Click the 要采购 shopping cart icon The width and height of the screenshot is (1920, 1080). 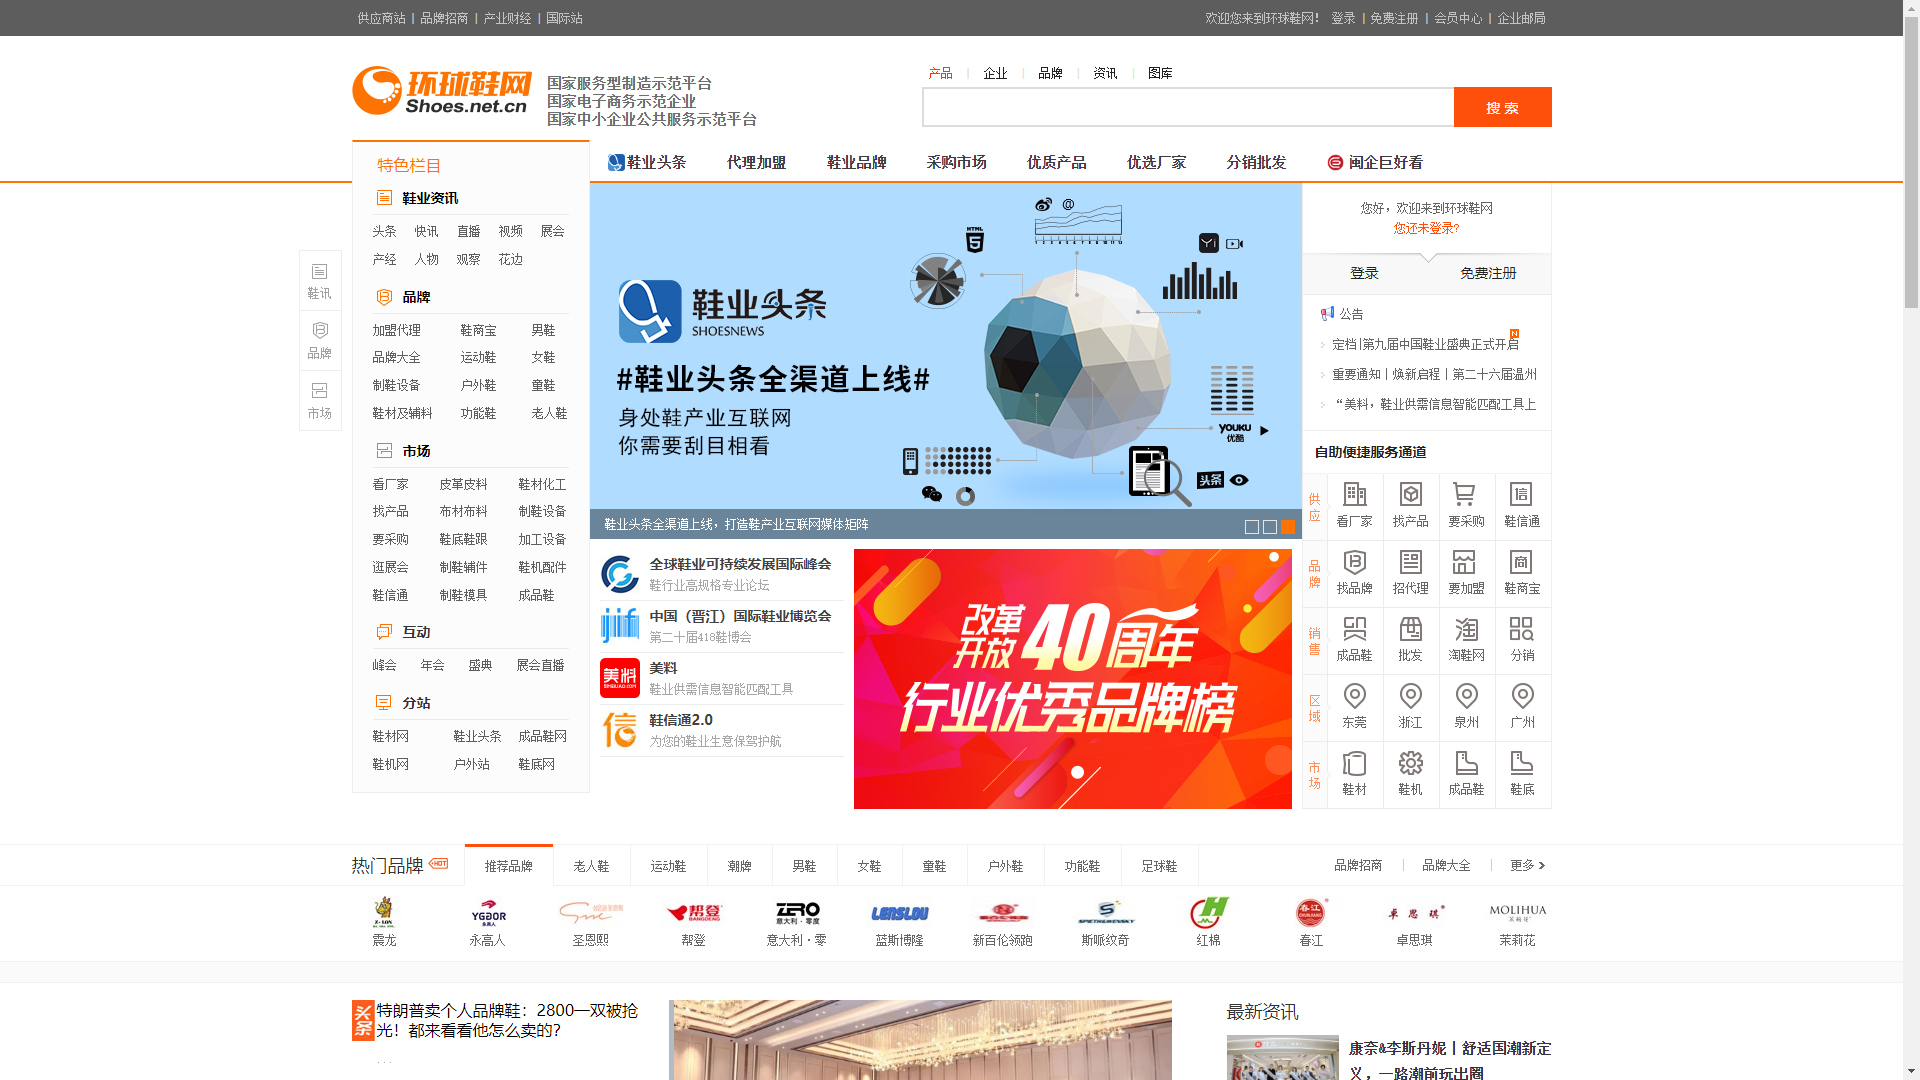(1466, 495)
